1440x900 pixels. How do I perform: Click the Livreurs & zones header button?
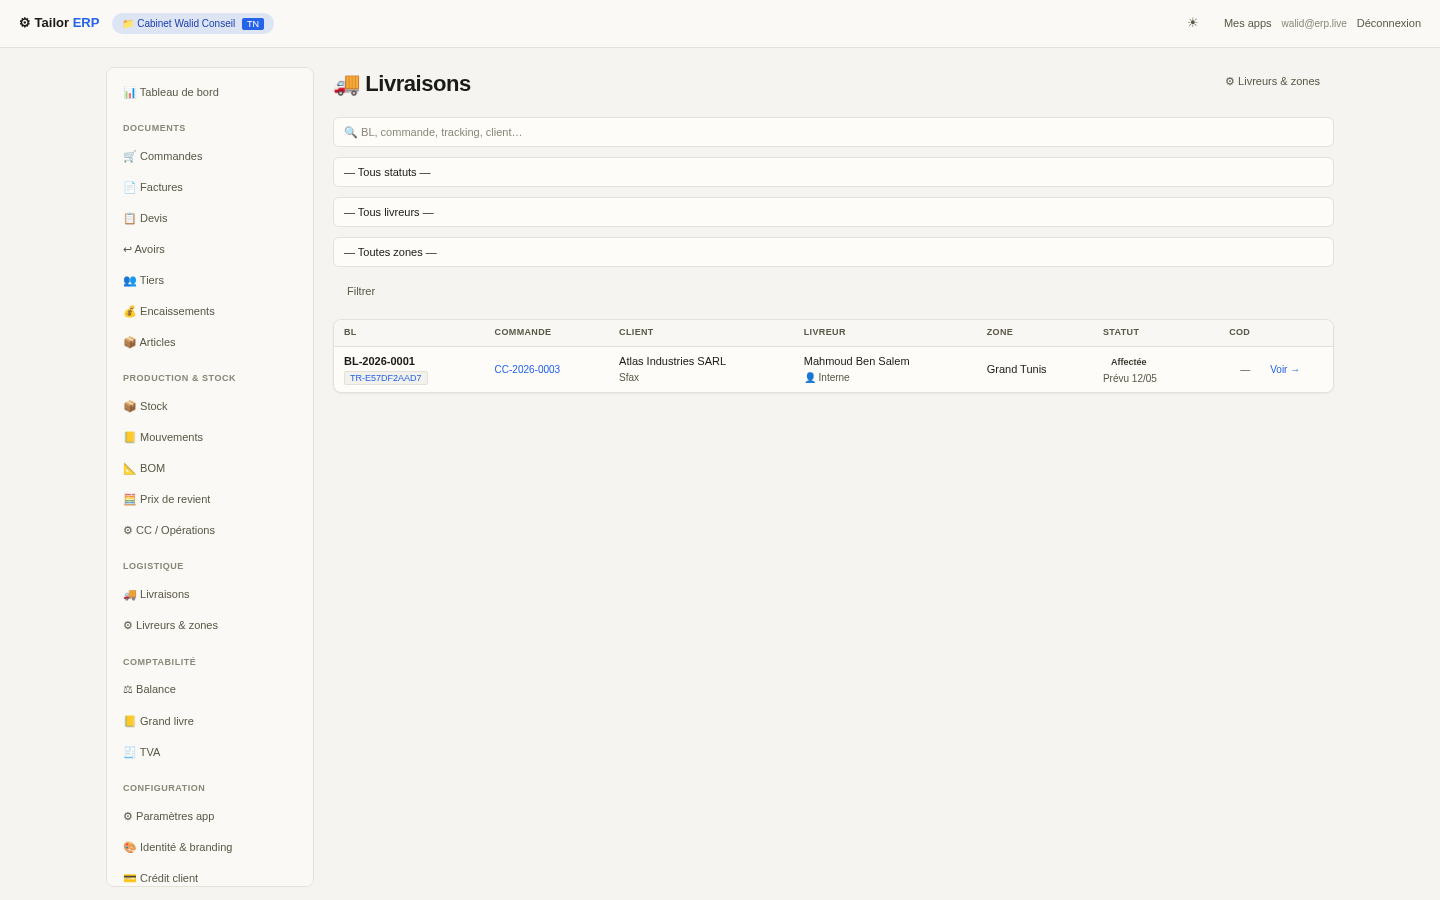coord(1272,81)
